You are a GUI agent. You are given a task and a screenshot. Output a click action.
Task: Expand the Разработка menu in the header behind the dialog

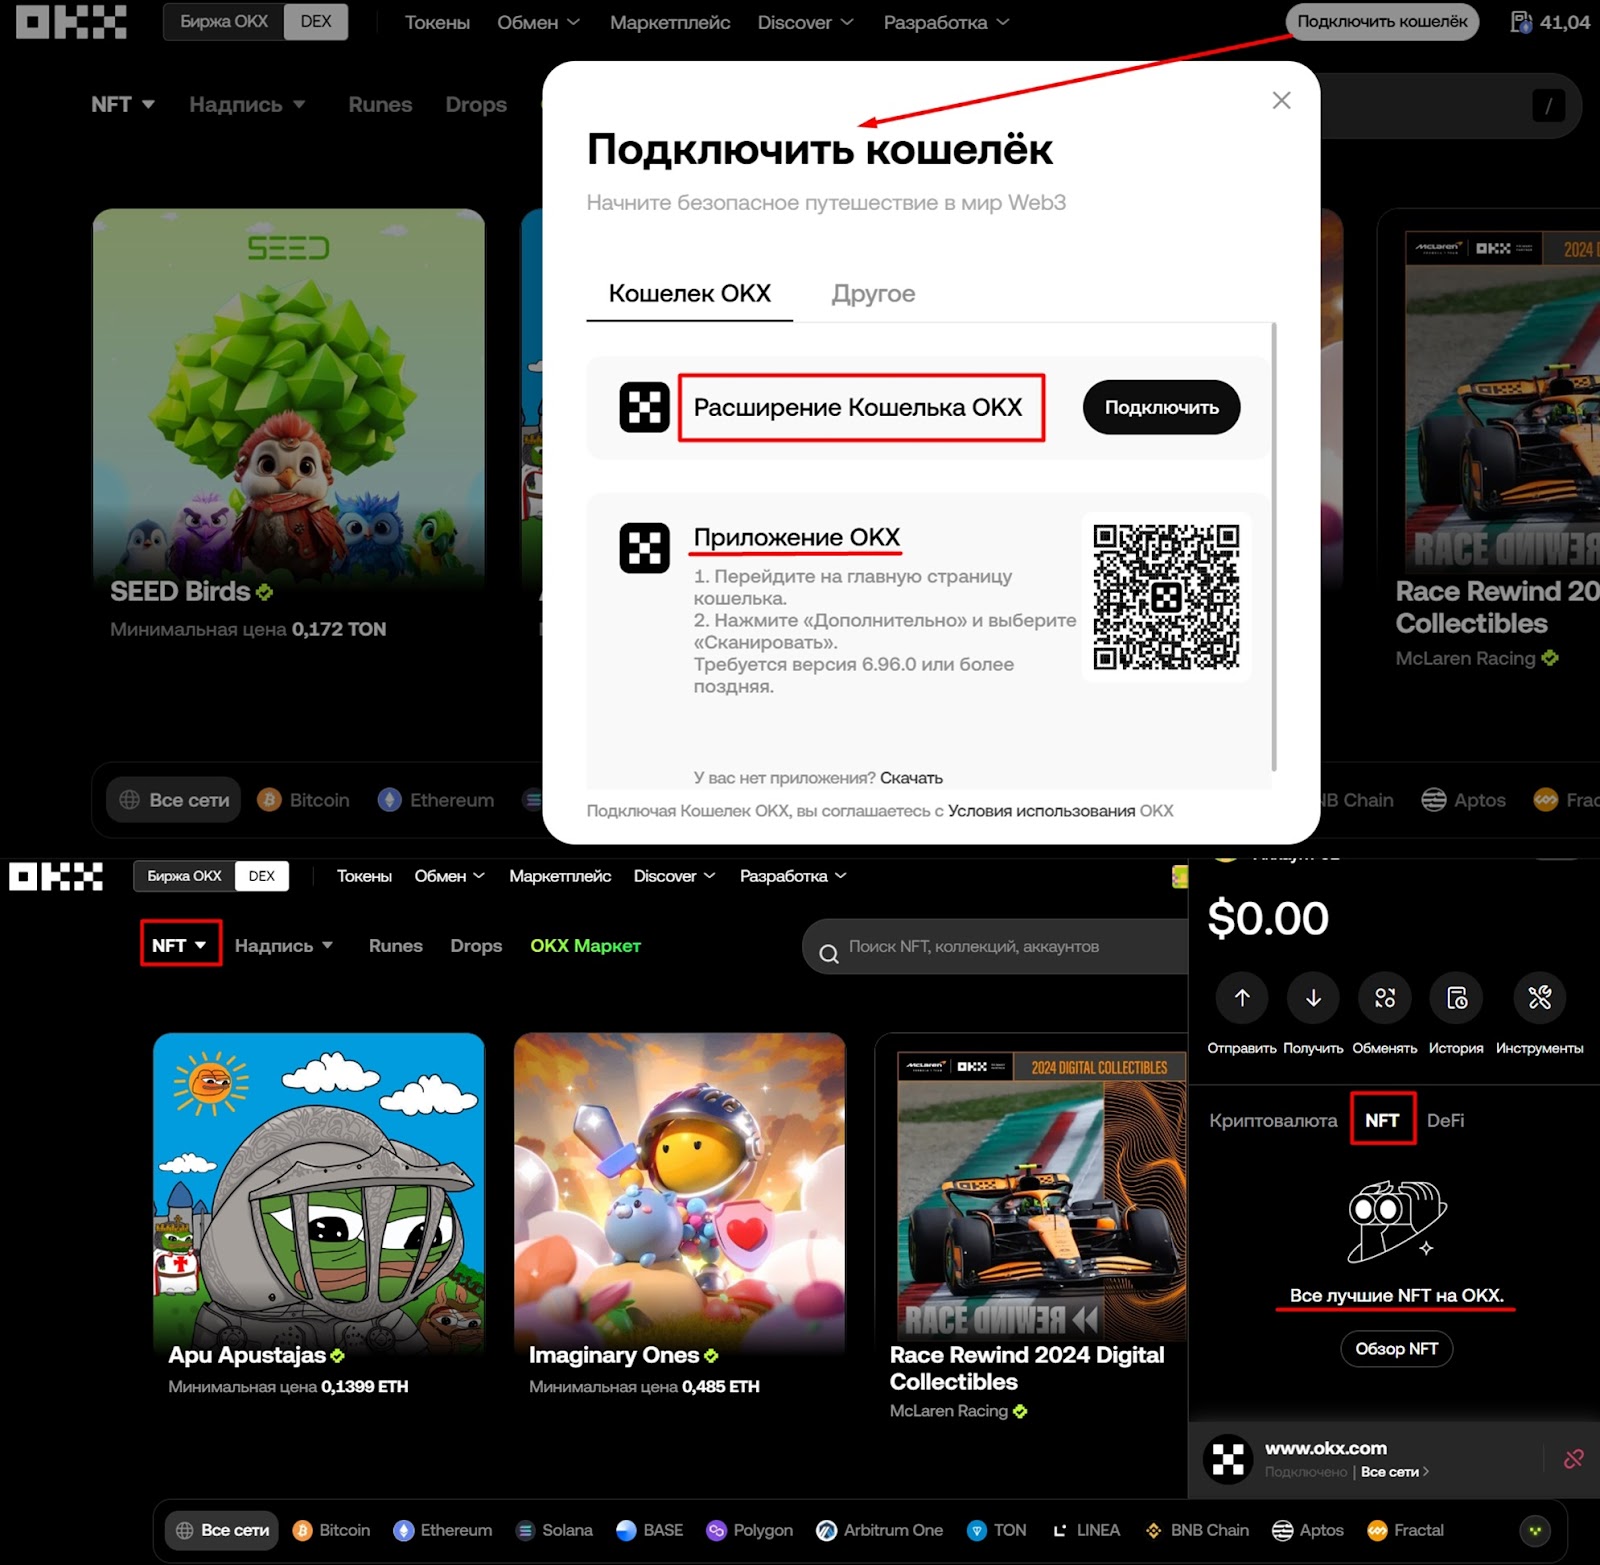pos(947,22)
